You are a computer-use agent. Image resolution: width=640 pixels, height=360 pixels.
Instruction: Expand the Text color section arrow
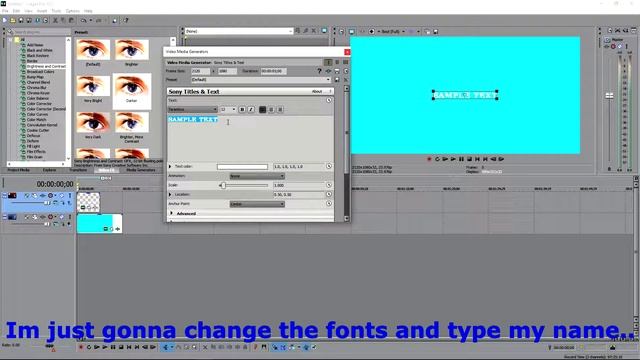(x=170, y=167)
